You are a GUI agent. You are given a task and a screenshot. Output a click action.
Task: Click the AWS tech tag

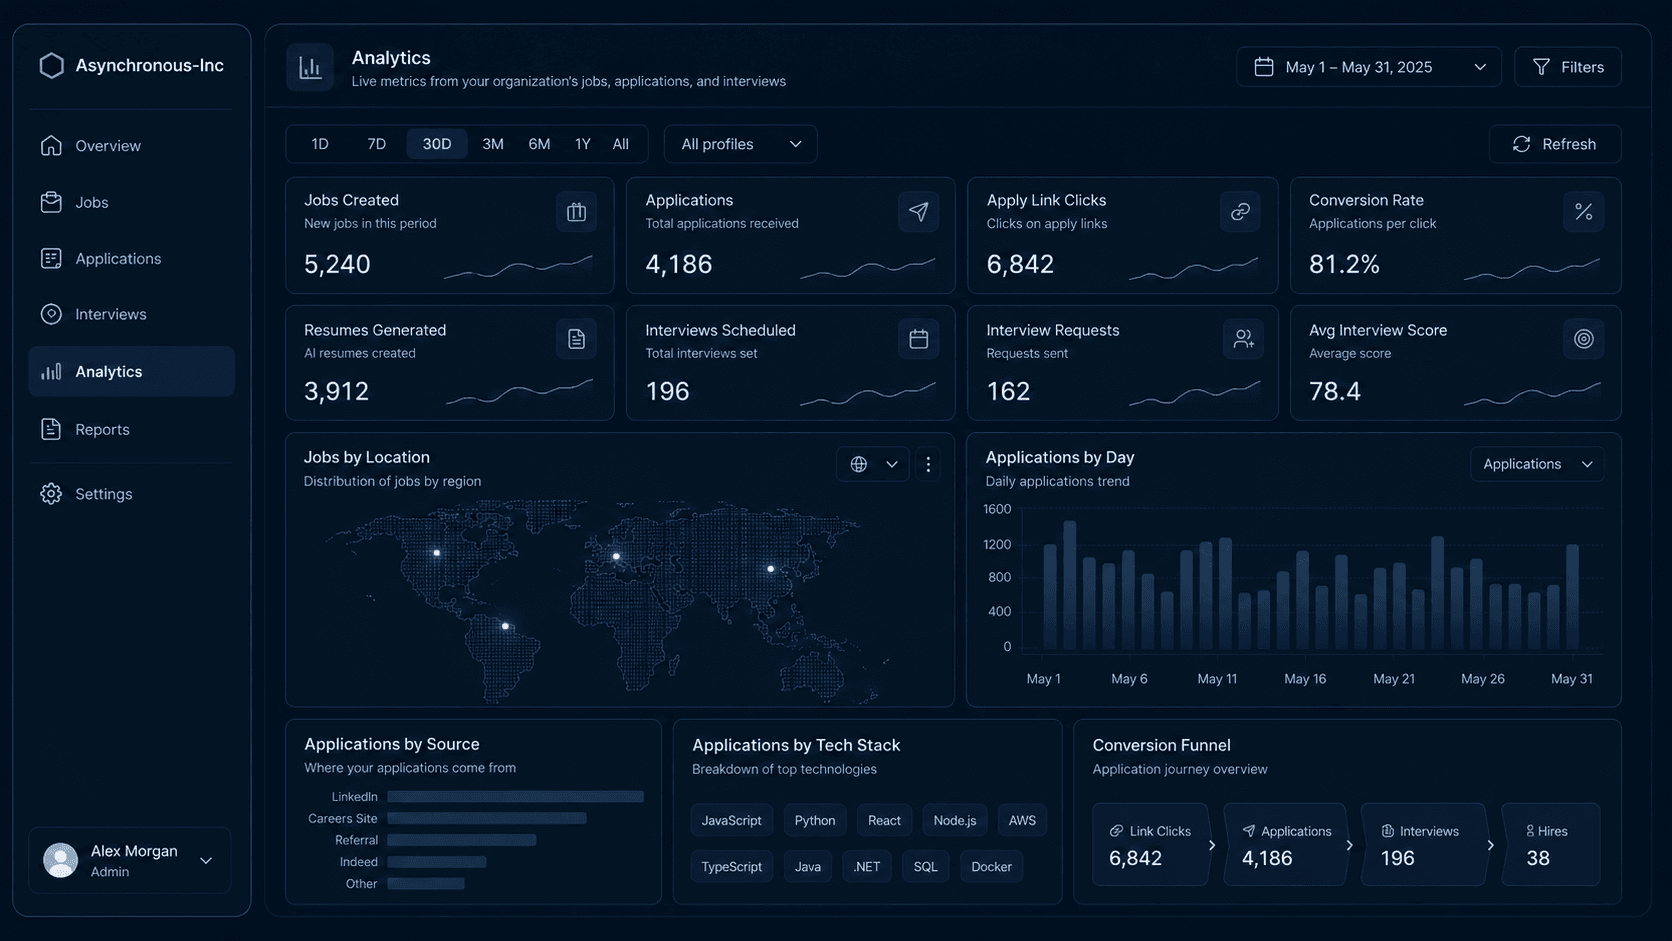[x=1022, y=820]
